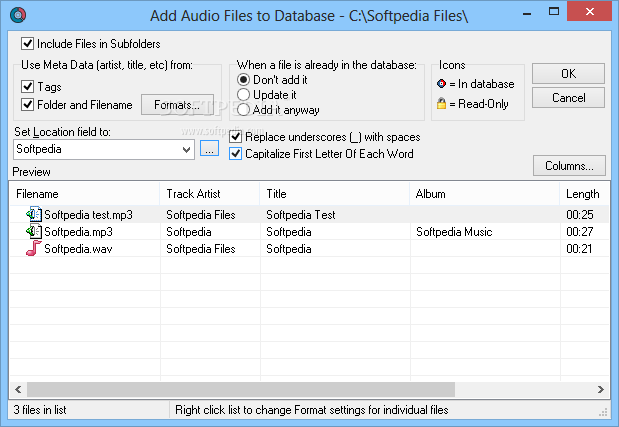Open the Formats... dialog
This screenshot has height=427, width=619.
177,105
